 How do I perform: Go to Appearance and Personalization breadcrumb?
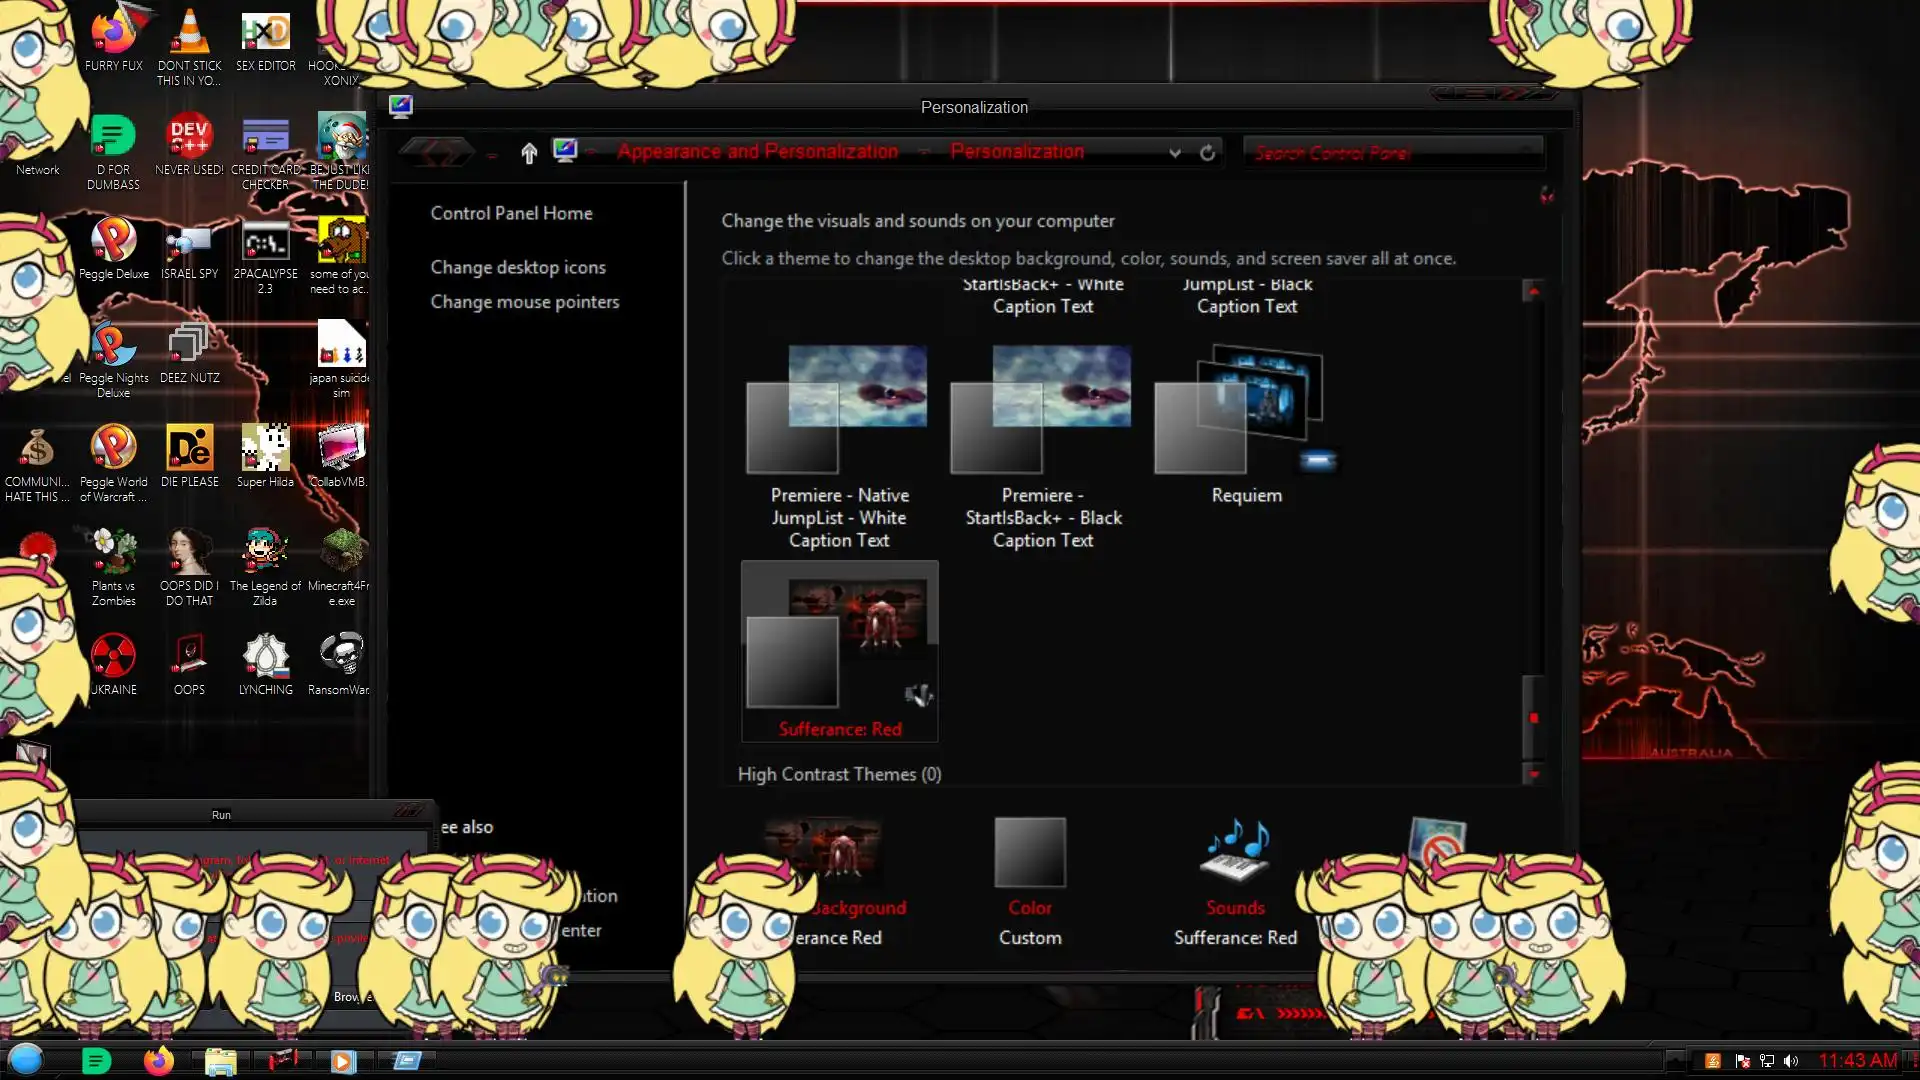(757, 152)
